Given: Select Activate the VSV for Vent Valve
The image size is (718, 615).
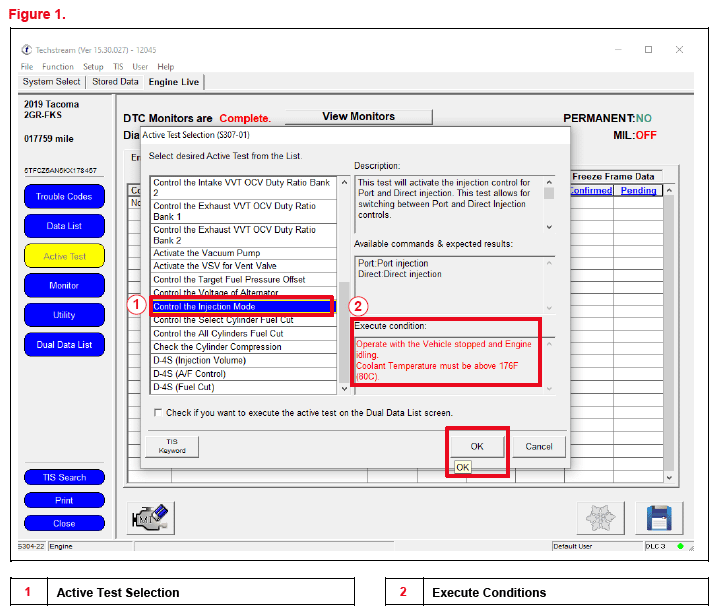Looking at the screenshot, I should click(x=244, y=266).
